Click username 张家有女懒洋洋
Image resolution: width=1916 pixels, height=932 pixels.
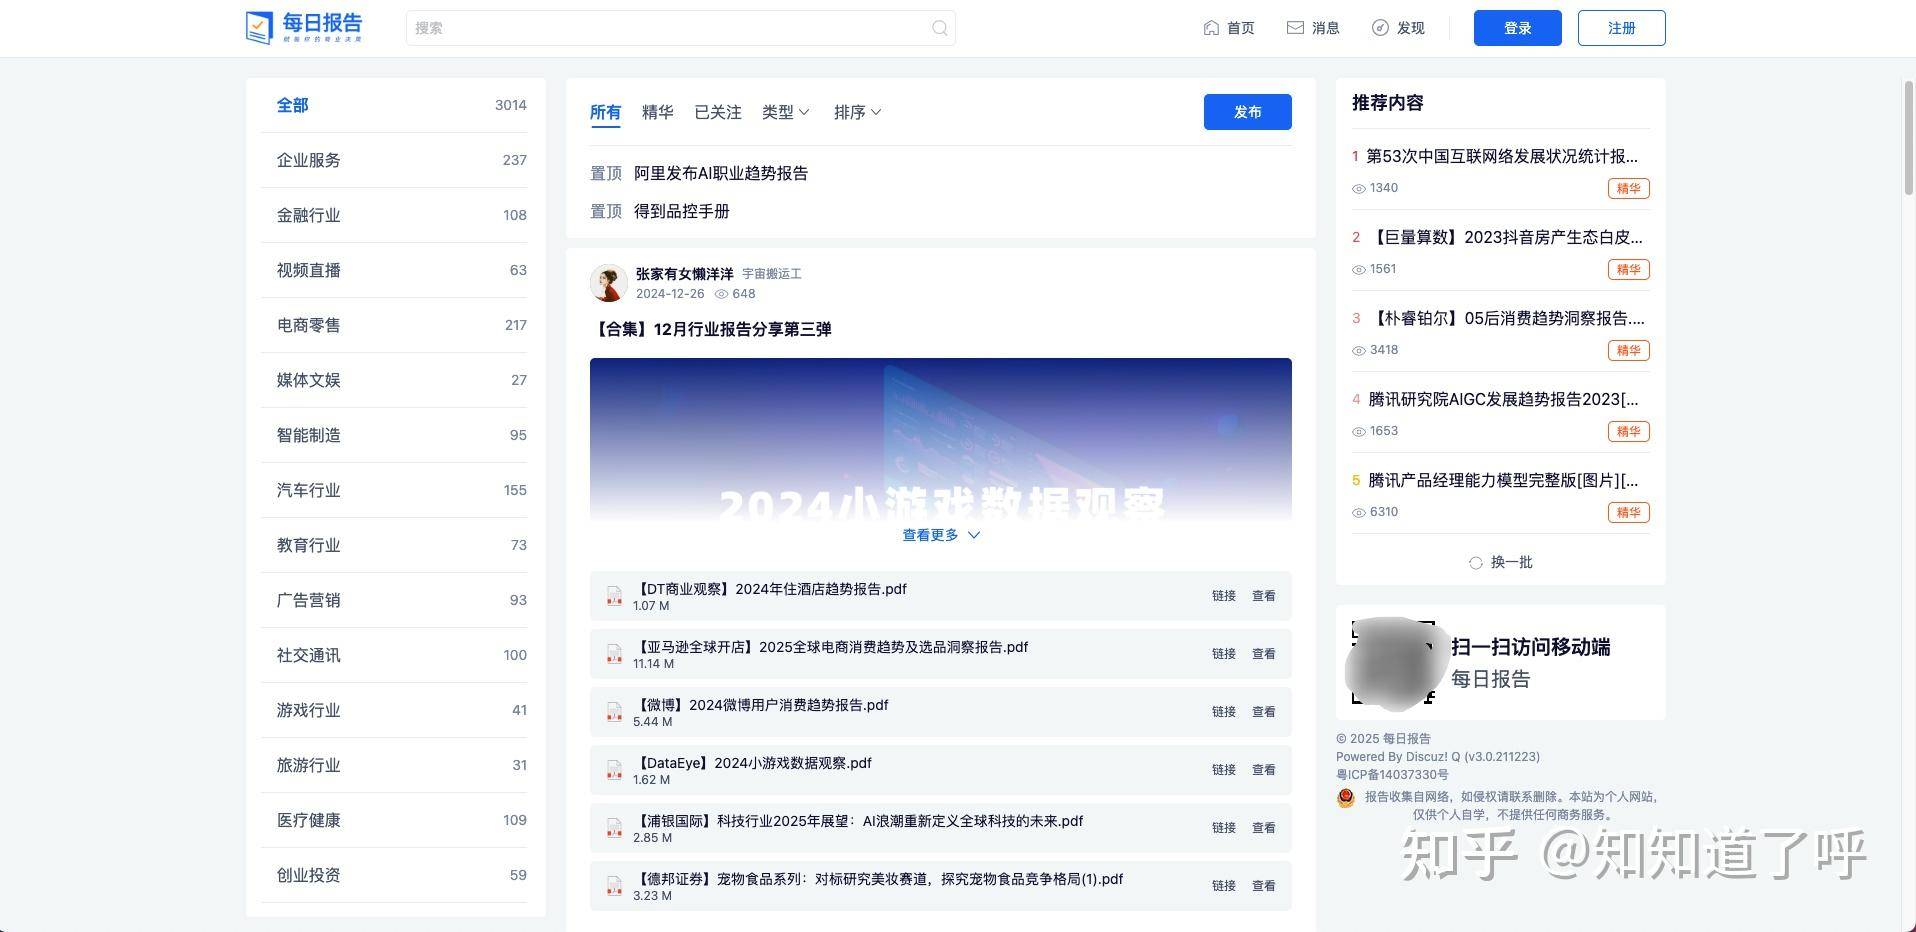pyautogui.click(x=685, y=274)
